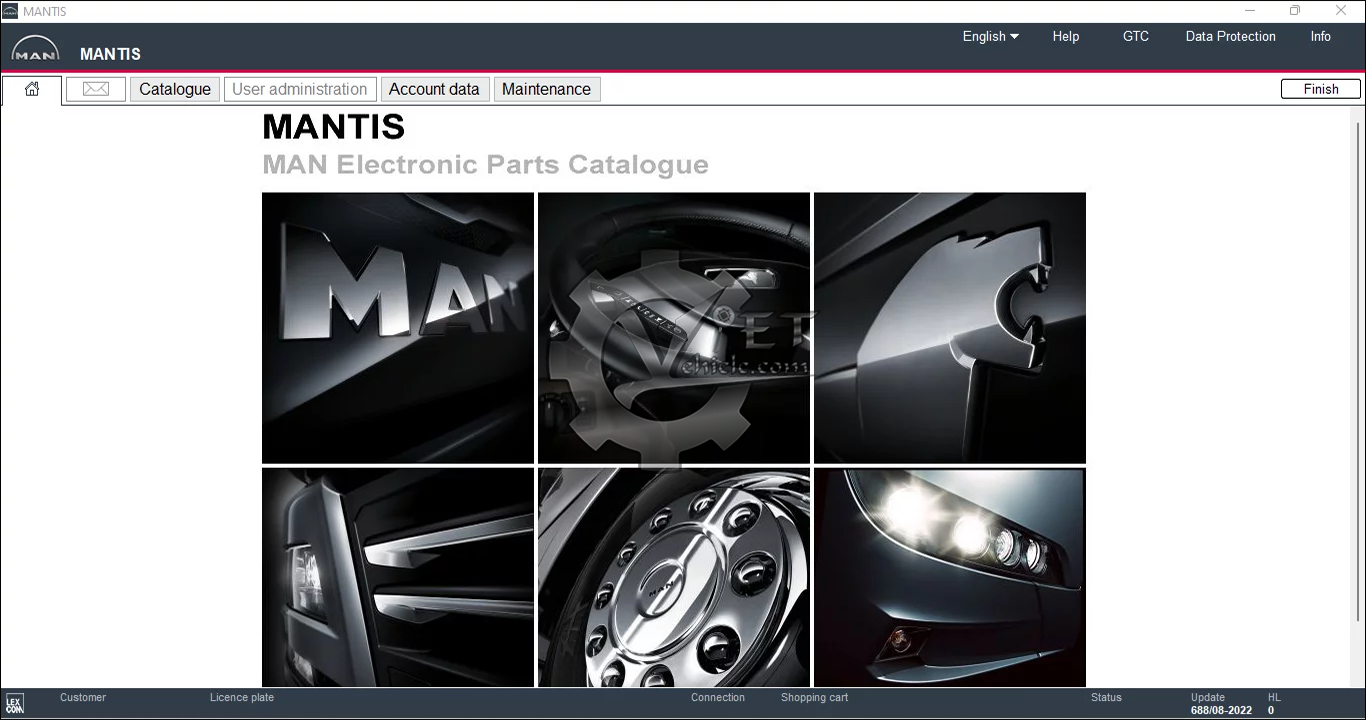
Task: Open the GTC link
Action: pos(1136,36)
